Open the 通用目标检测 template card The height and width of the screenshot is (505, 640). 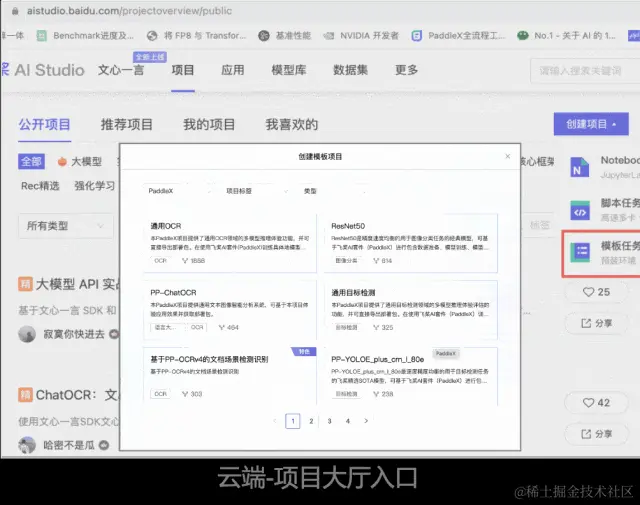pyautogui.click(x=411, y=309)
